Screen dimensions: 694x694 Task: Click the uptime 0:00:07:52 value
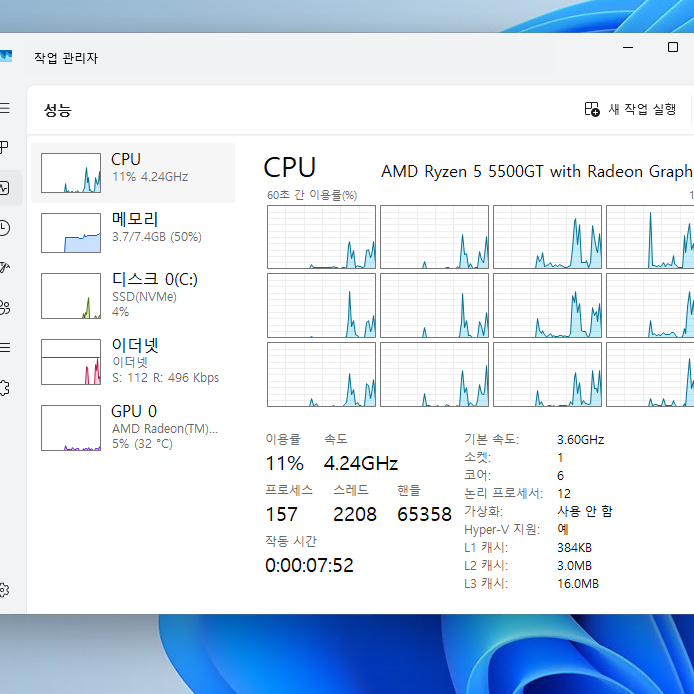tap(309, 565)
